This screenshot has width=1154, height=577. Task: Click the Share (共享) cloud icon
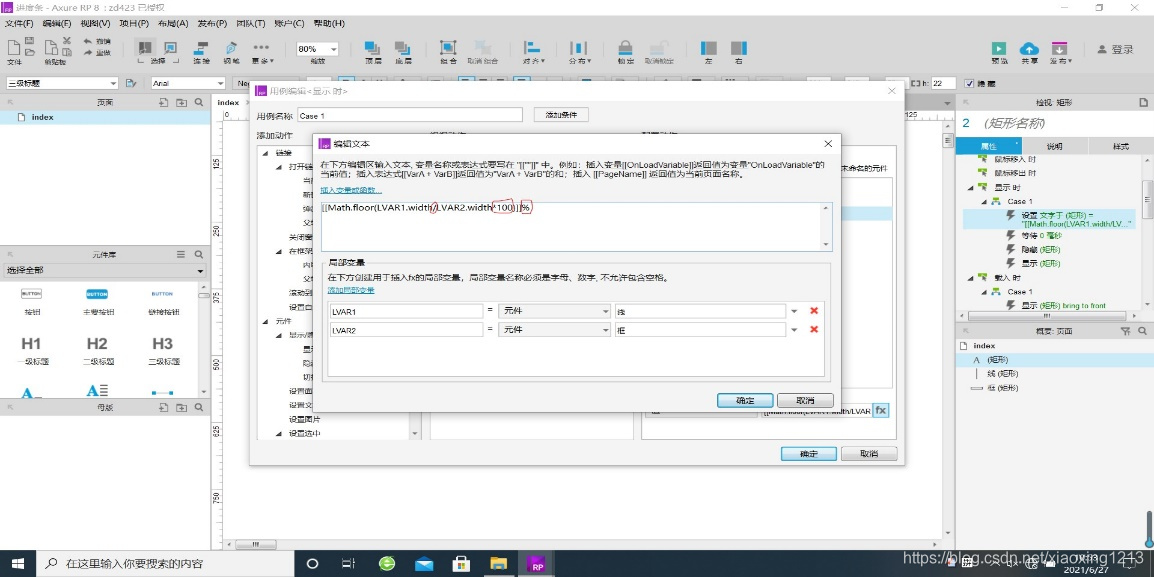click(1029, 48)
